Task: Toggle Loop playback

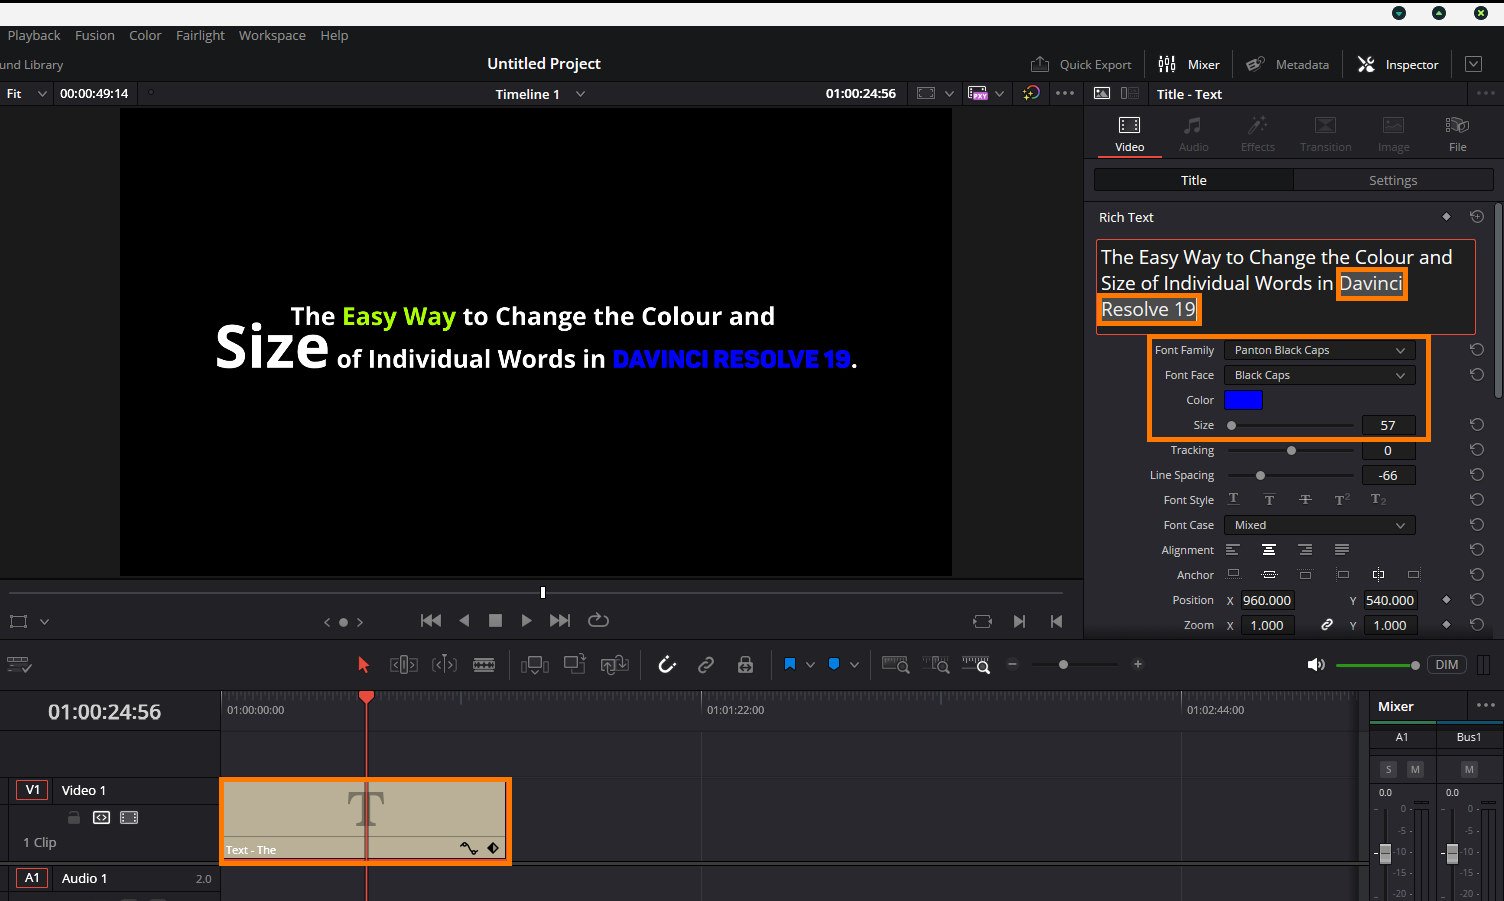Action: (598, 620)
